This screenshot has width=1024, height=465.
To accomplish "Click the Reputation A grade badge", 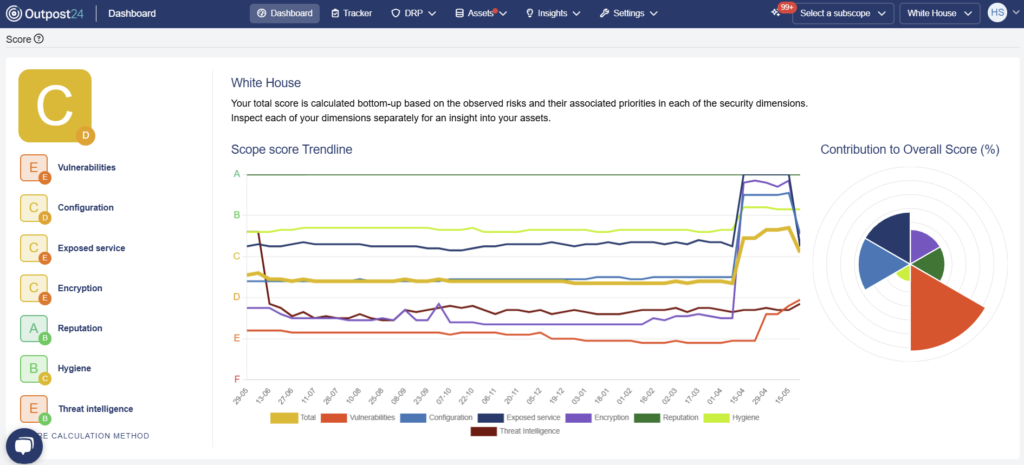I will pos(34,329).
